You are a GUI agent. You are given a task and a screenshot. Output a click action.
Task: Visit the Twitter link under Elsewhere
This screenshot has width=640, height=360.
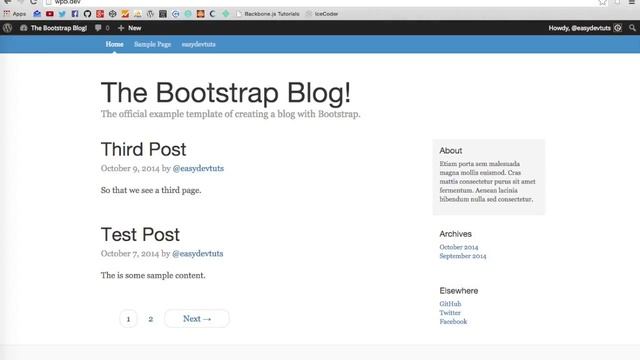pyautogui.click(x=450, y=313)
